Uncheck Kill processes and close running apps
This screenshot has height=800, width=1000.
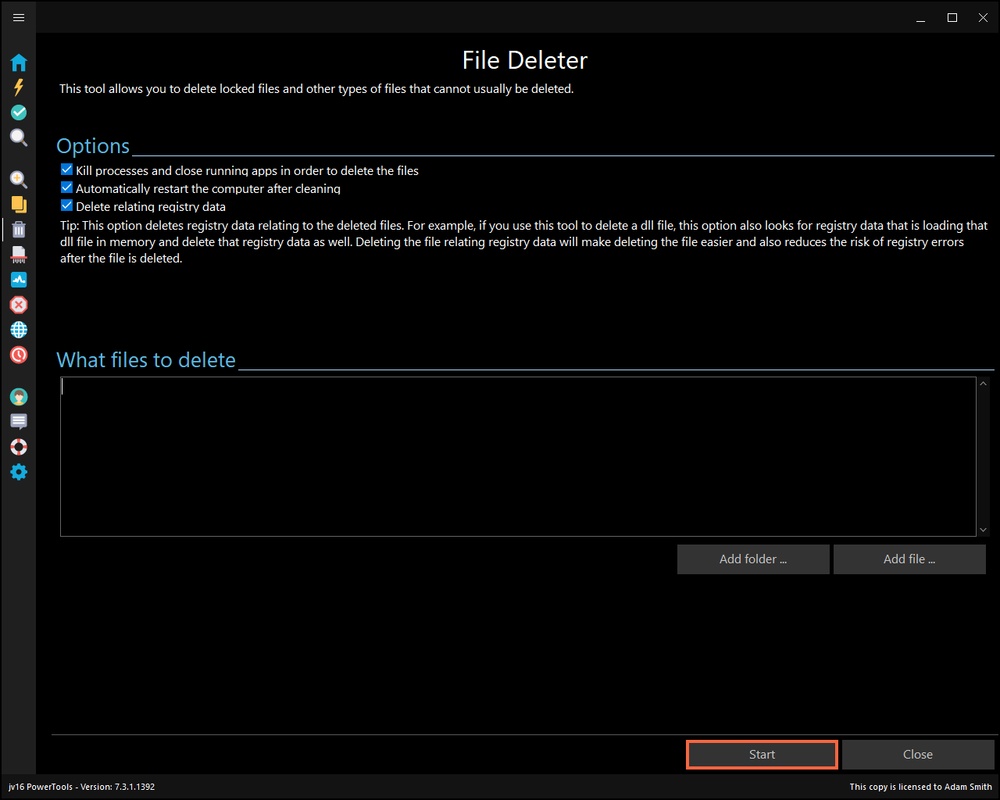click(66, 170)
